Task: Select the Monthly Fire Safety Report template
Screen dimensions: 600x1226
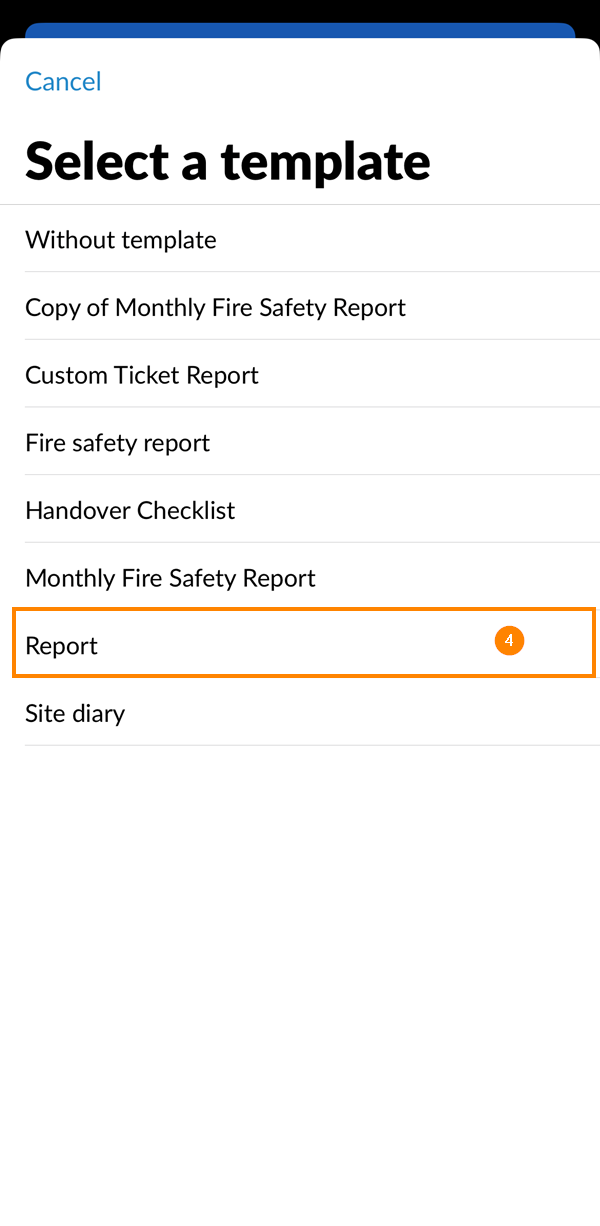Action: coord(170,578)
